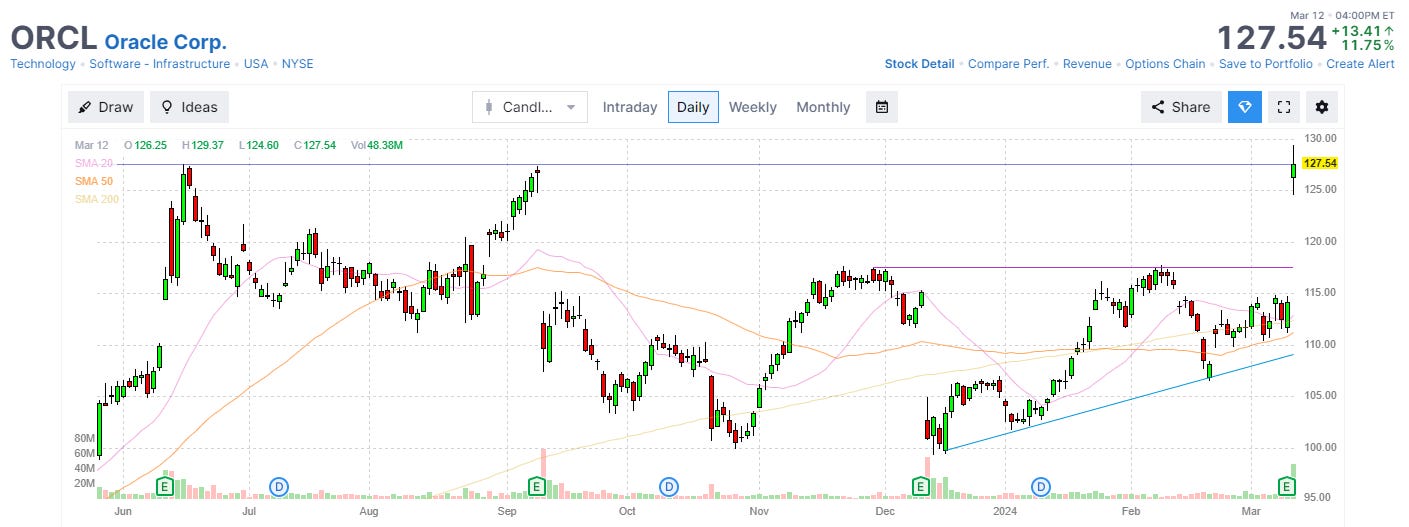Open the NYSE exchange link
Image resolution: width=1409 pixels, height=527 pixels.
297,64
